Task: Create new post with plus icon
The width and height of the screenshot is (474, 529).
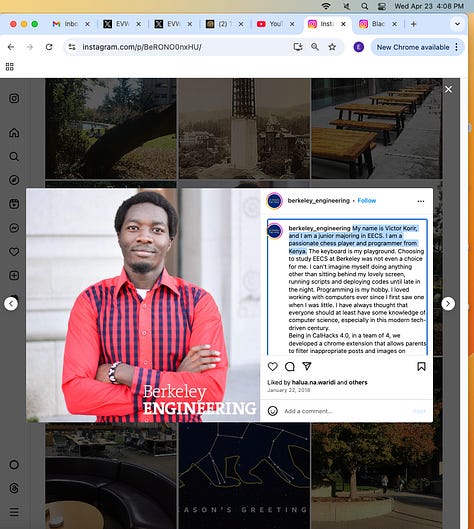Action: pyautogui.click(x=14, y=275)
